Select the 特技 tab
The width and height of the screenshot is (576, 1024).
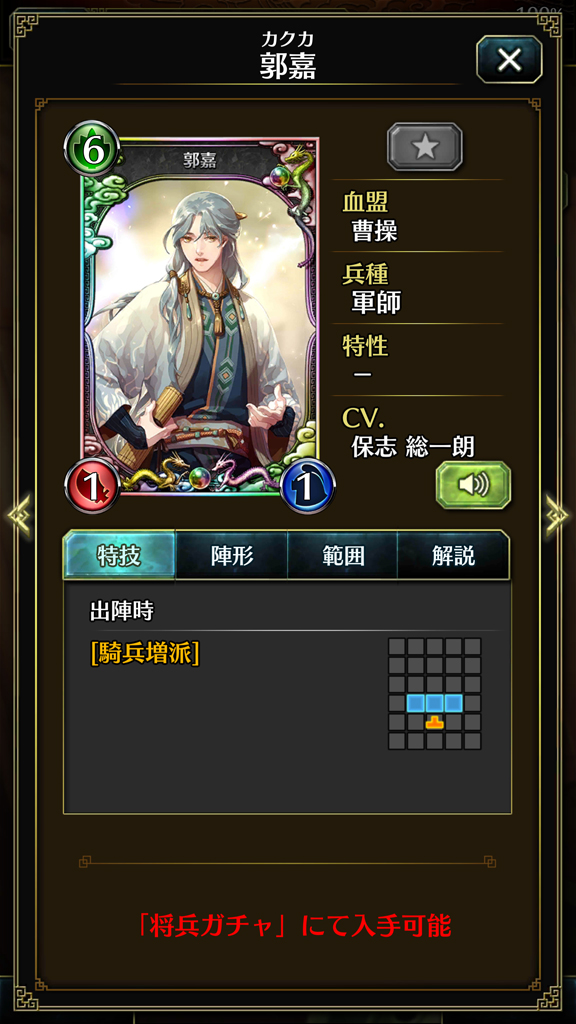click(x=119, y=555)
